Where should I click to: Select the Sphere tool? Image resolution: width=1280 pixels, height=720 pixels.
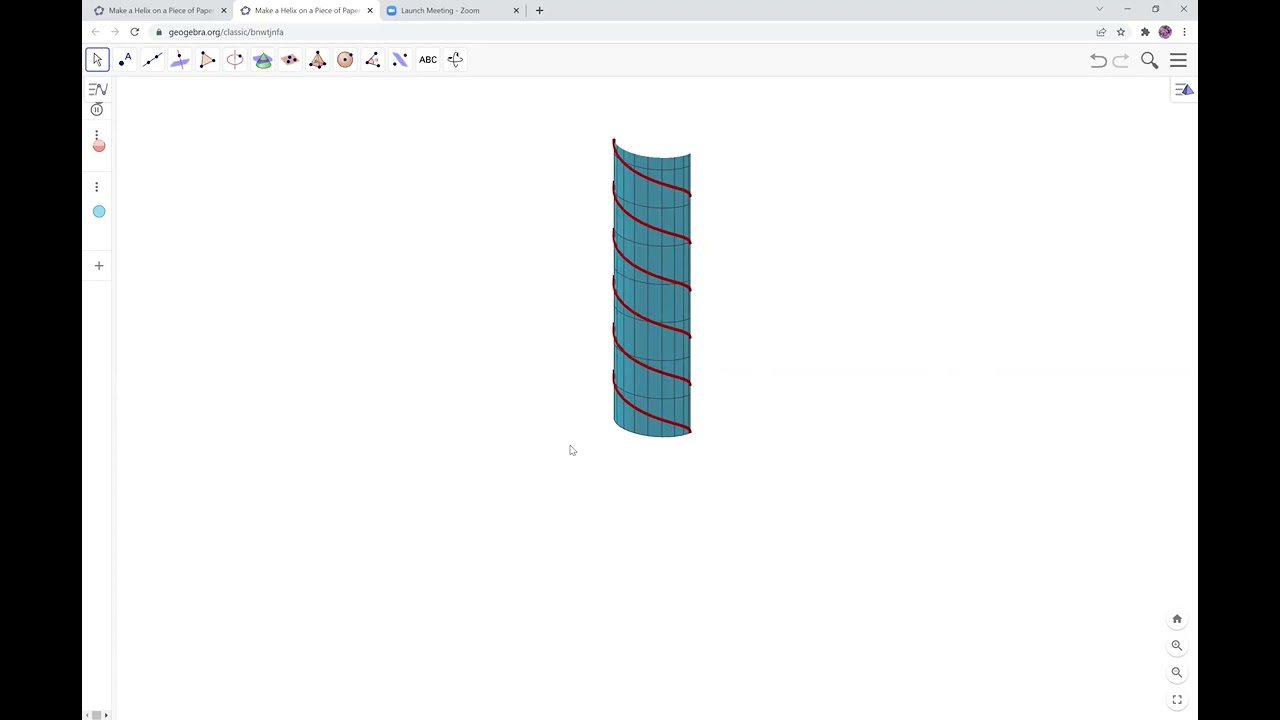pos(345,60)
